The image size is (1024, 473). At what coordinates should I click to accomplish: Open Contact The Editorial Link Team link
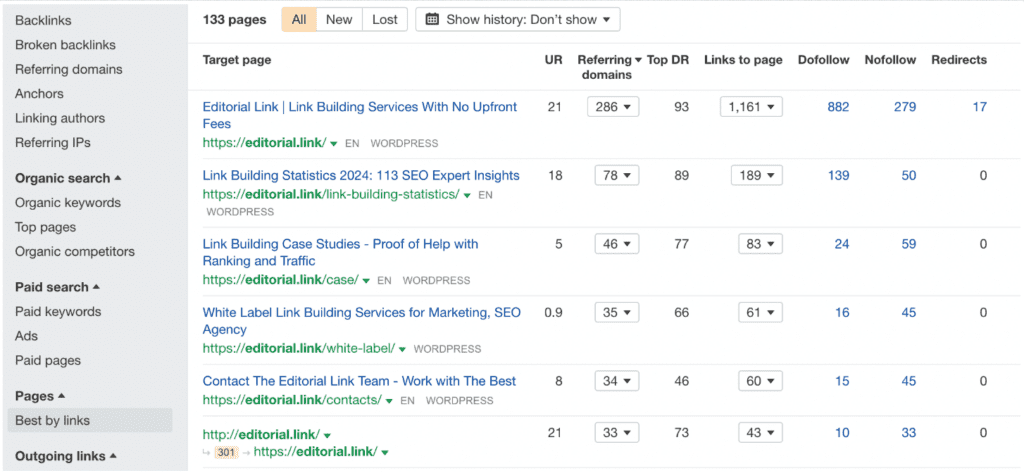(359, 381)
